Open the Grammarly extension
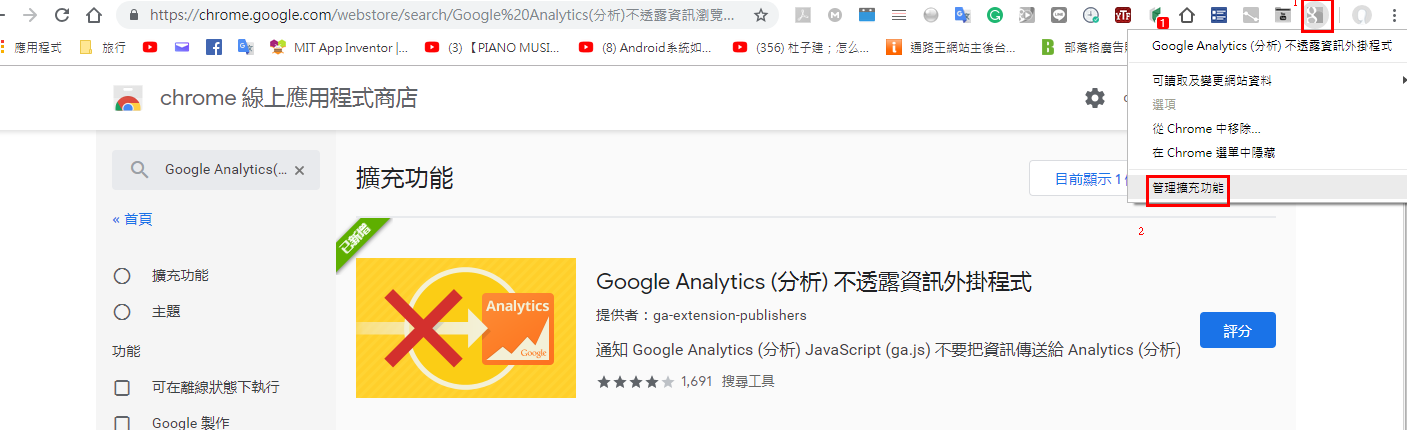This screenshot has height=430, width=1407. click(995, 15)
